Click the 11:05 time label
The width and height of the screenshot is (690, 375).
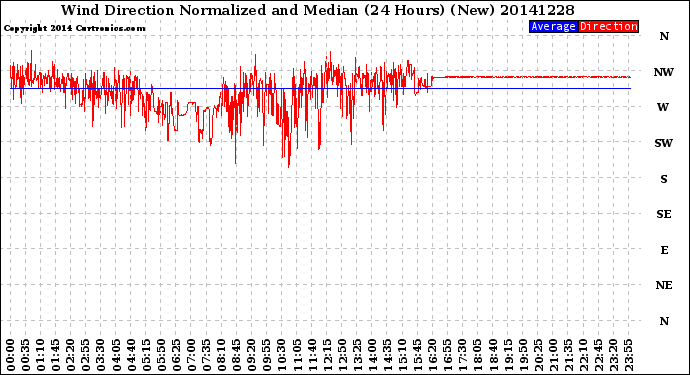[x=297, y=355]
